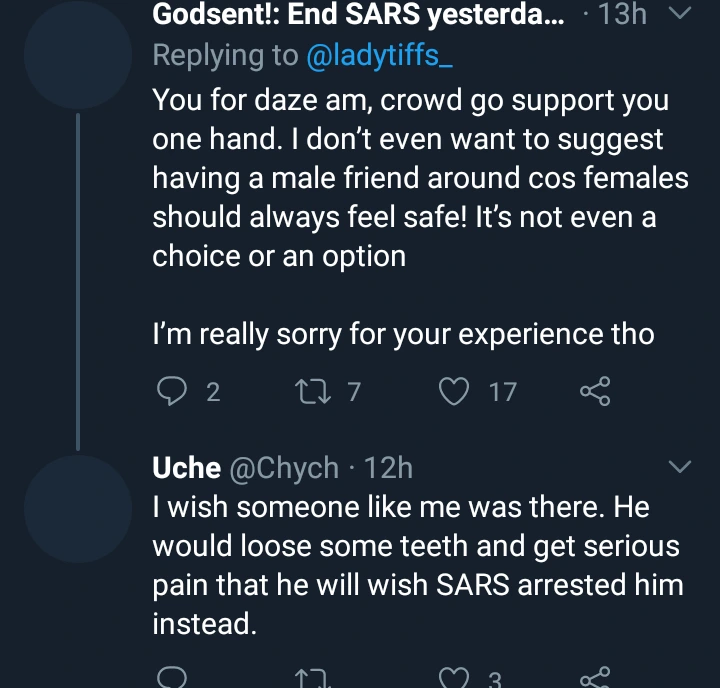Image resolution: width=720 pixels, height=688 pixels.
Task: Open Uche's display name profile
Action: (x=186, y=467)
